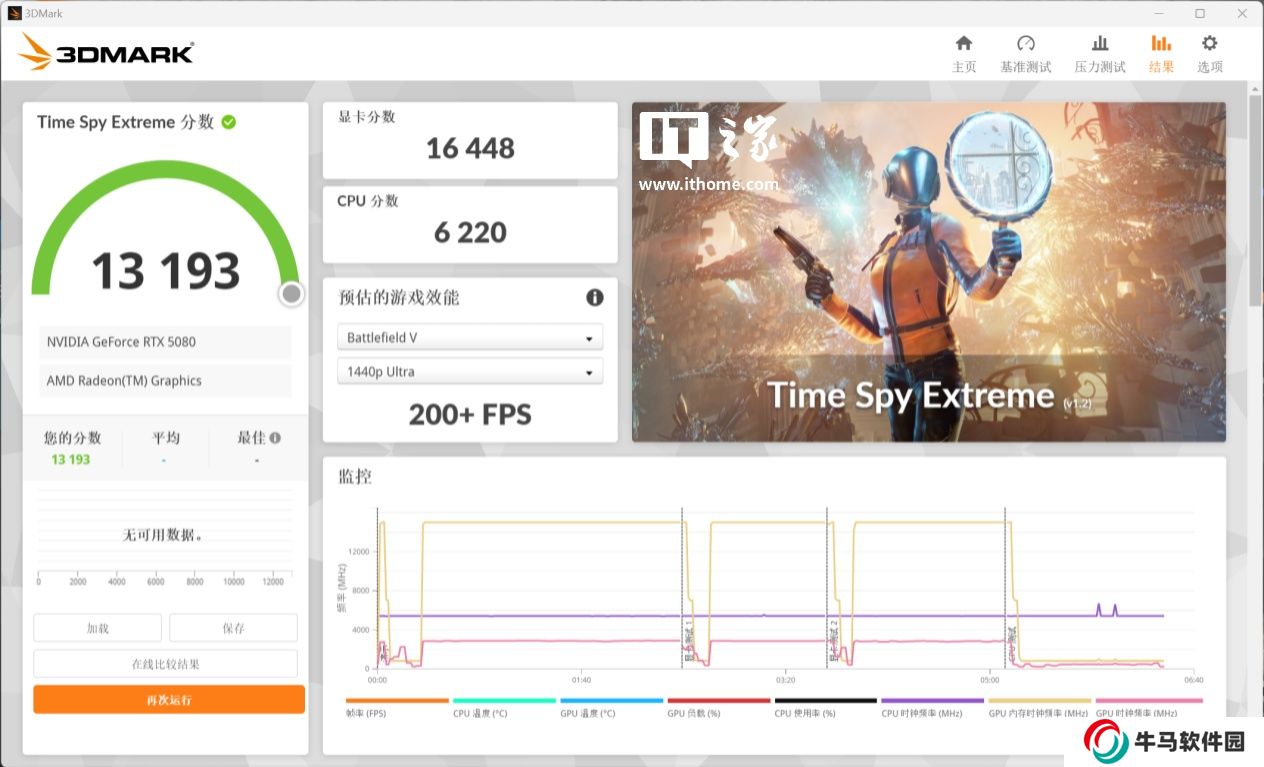The width and height of the screenshot is (1264, 767).
Task: Click the info icon next to 最佳
Action: [275, 438]
